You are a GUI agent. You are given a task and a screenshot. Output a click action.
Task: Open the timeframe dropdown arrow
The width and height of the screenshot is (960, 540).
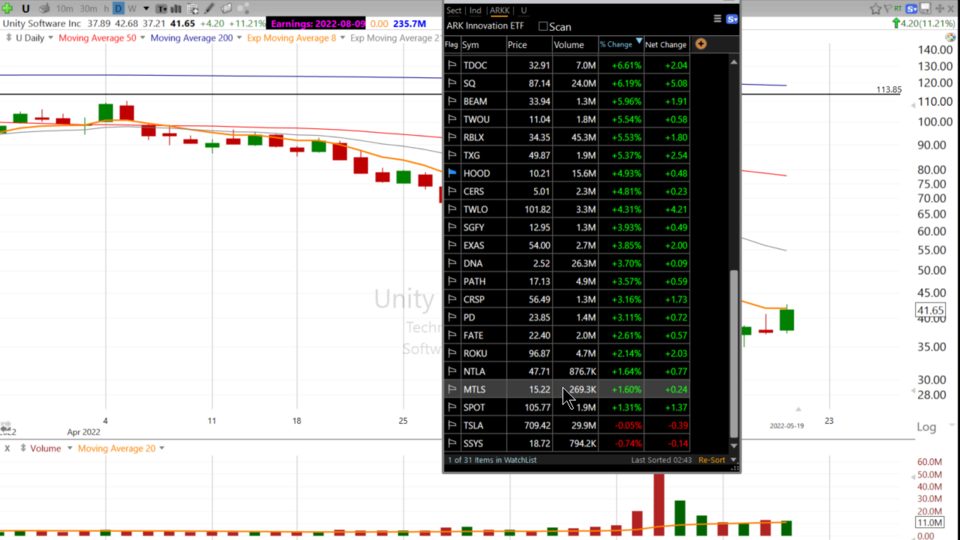(x=146, y=9)
